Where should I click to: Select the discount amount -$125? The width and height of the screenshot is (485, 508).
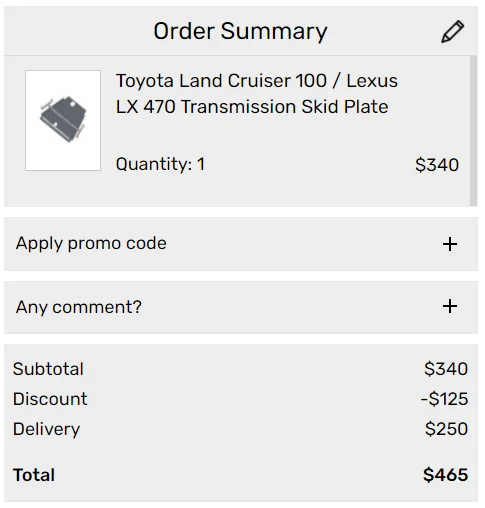(x=444, y=399)
